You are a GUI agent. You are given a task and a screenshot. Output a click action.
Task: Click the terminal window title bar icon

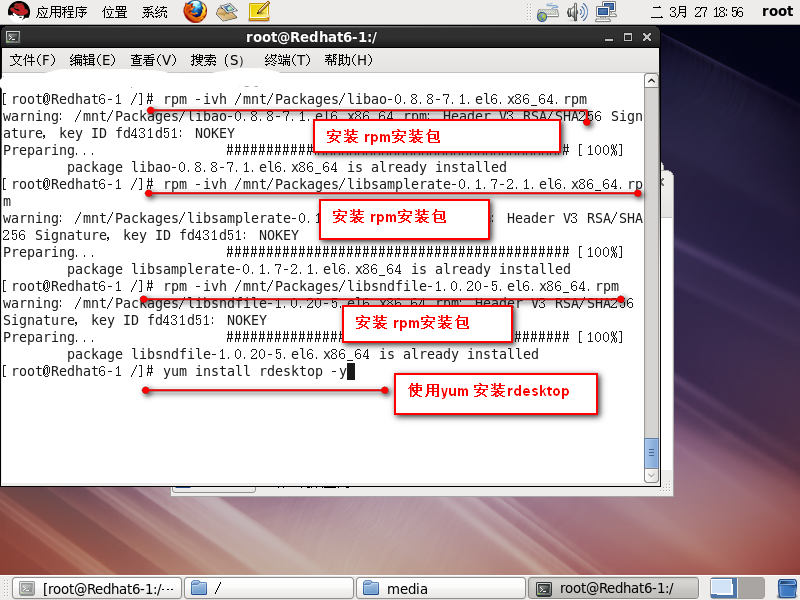coord(13,37)
